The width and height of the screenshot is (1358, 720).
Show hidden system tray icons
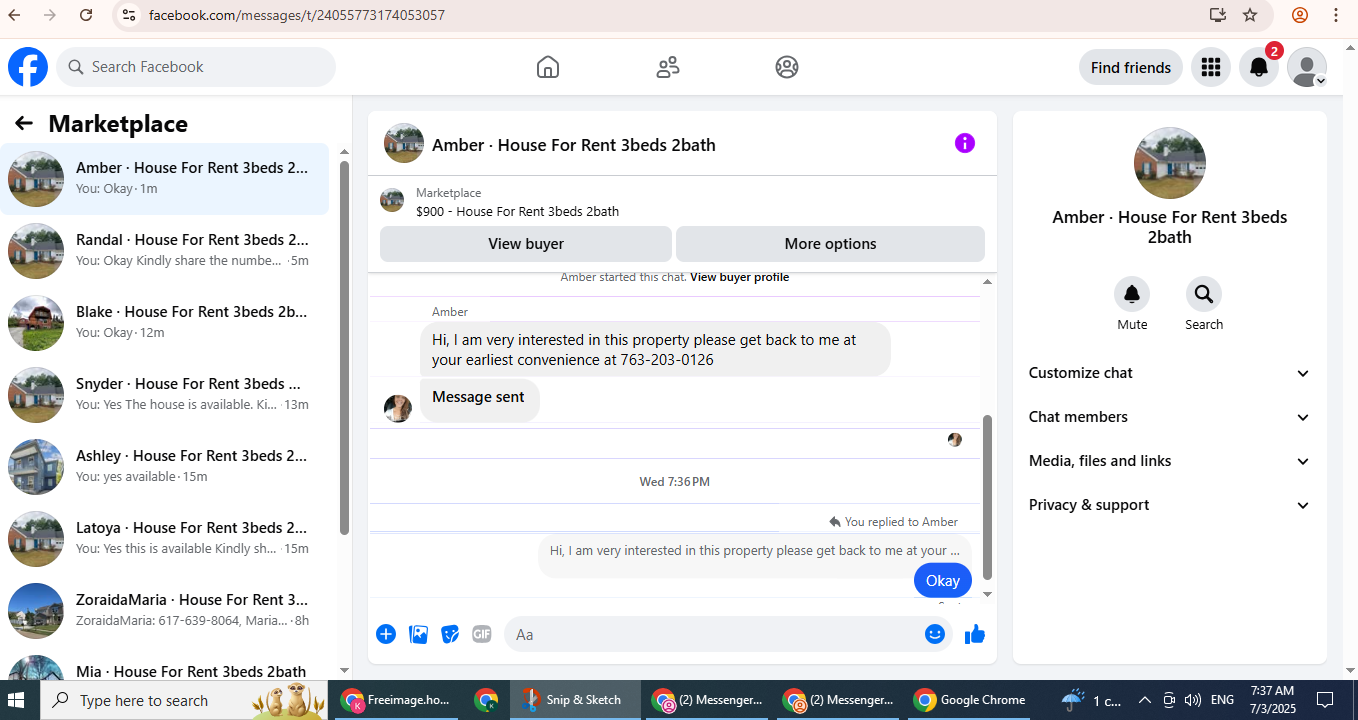pos(1145,700)
